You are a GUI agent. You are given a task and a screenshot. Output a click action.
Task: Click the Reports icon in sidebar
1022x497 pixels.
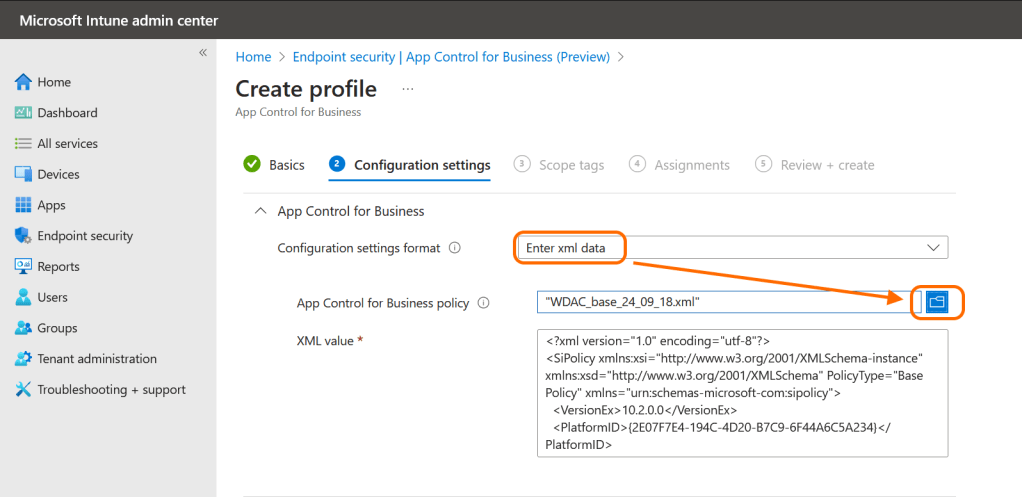pyautogui.click(x=24, y=267)
